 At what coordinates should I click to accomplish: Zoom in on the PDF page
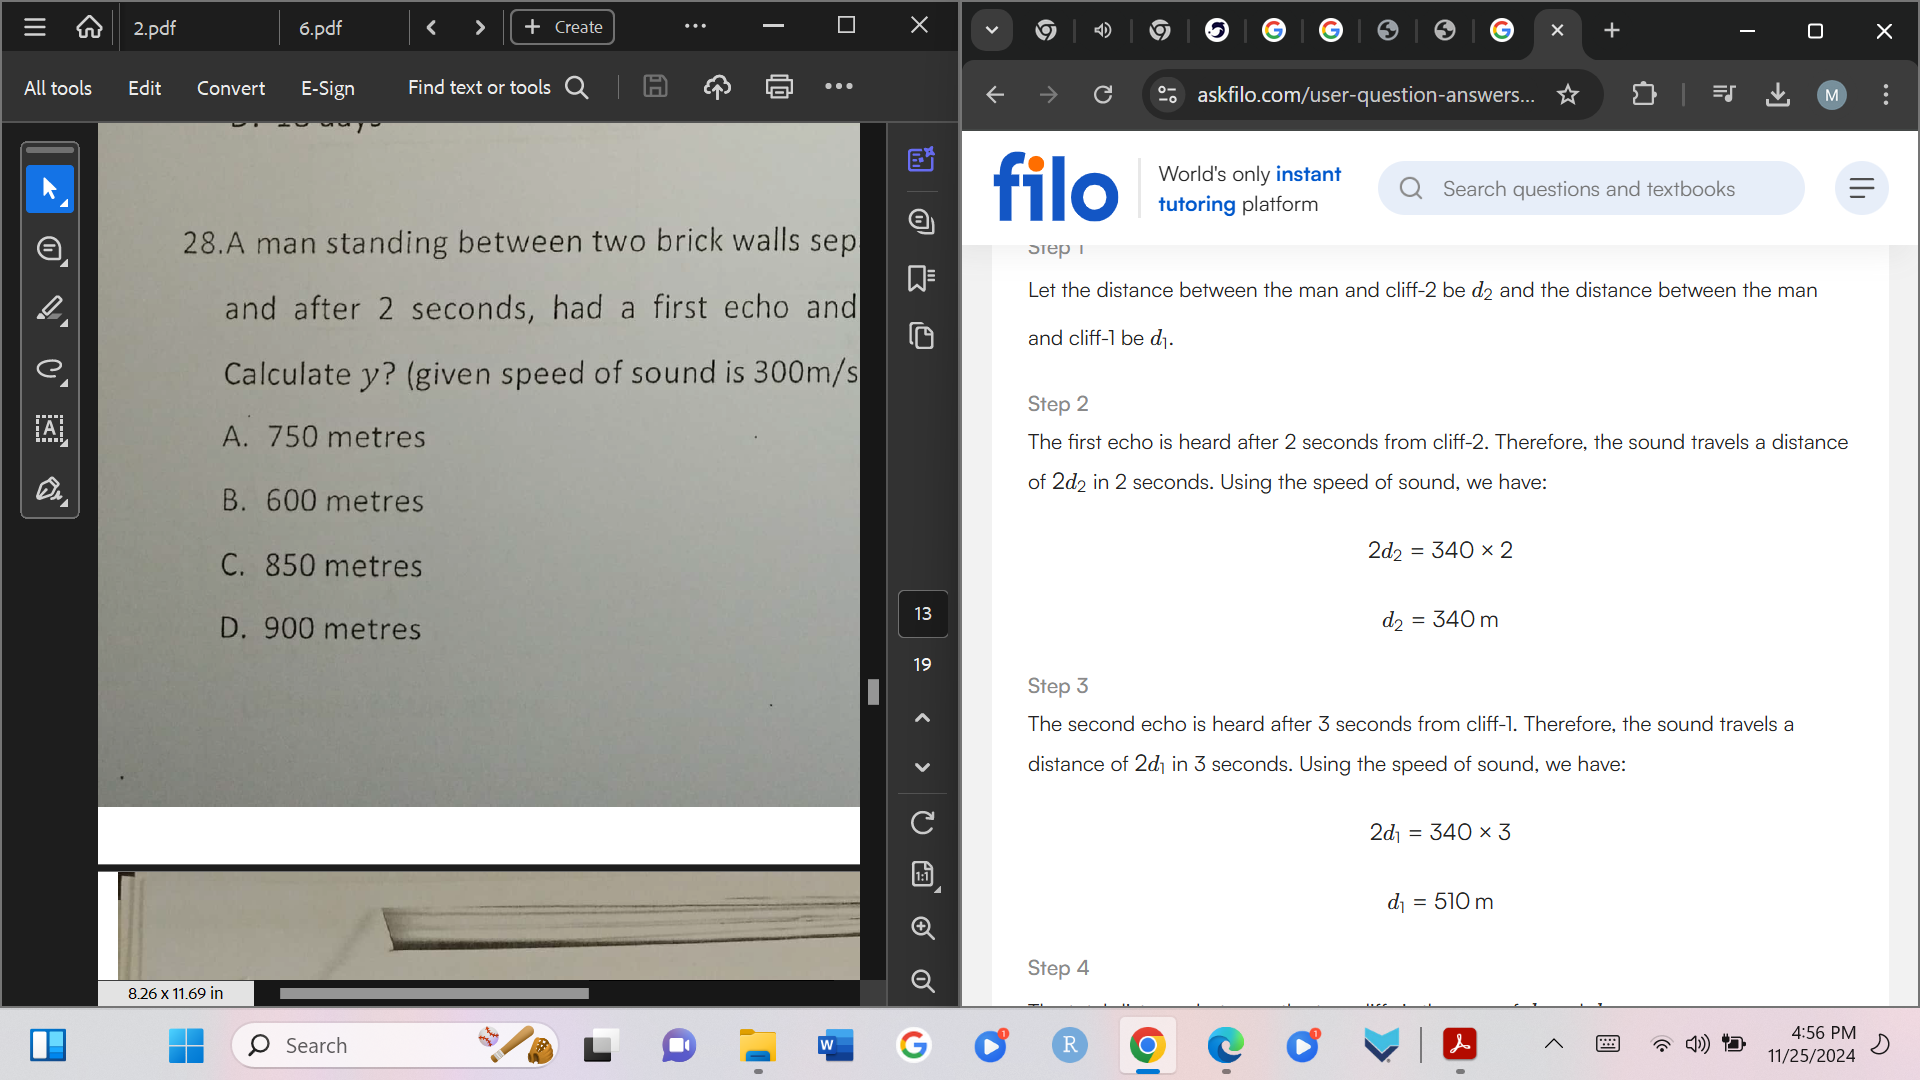click(x=922, y=928)
